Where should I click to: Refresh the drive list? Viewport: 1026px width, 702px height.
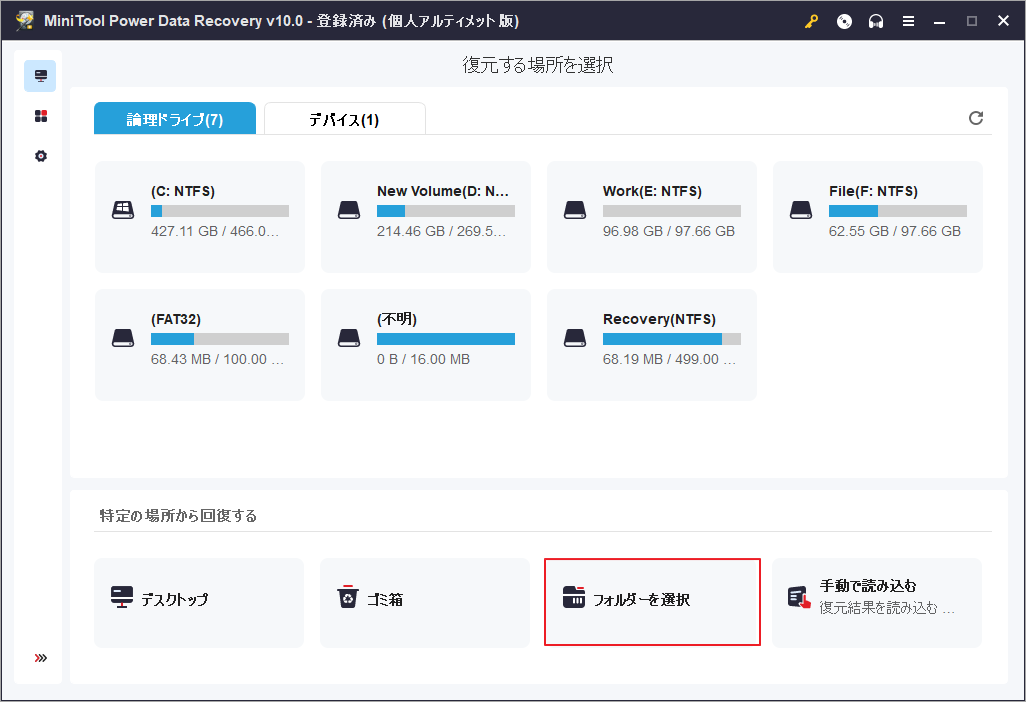click(x=976, y=118)
